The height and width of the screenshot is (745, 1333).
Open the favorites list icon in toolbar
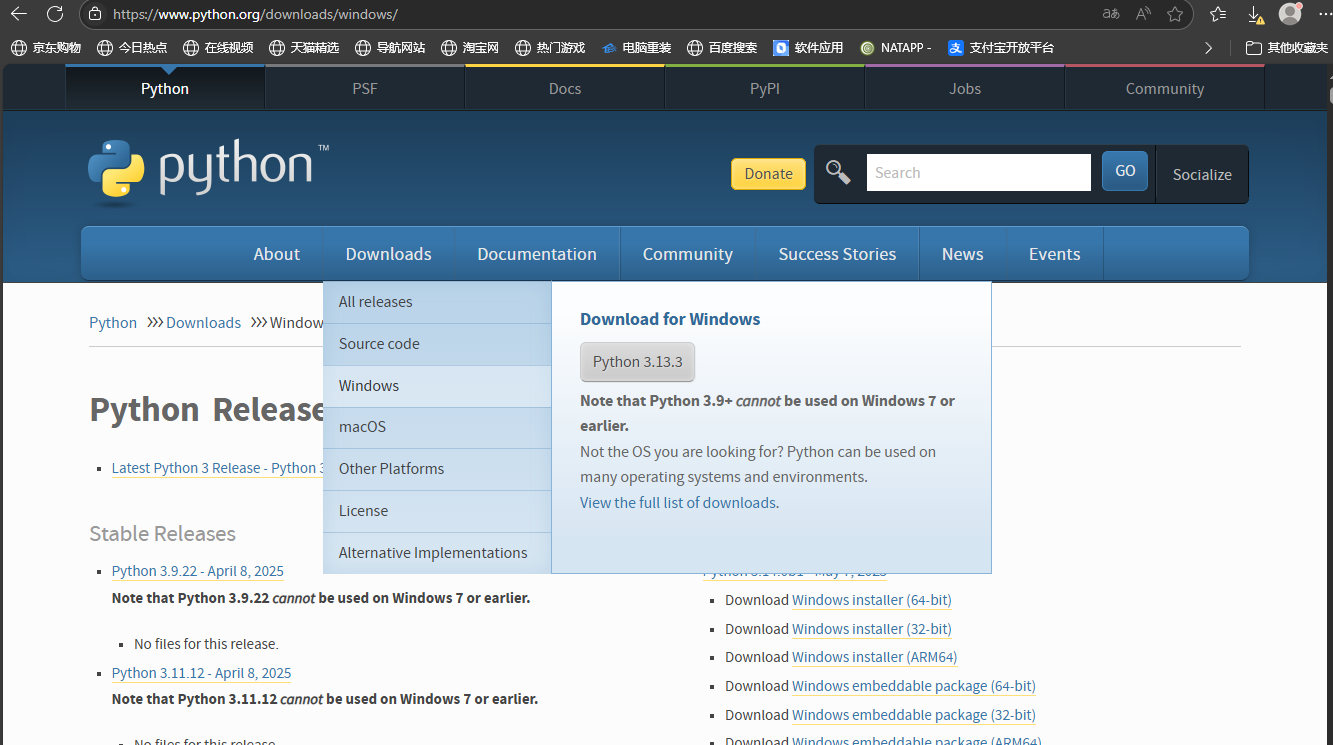pyautogui.click(x=1218, y=14)
